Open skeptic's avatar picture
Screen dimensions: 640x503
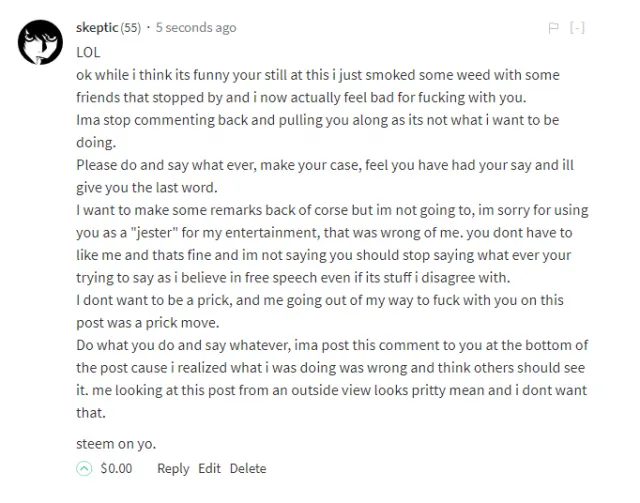tap(40, 42)
